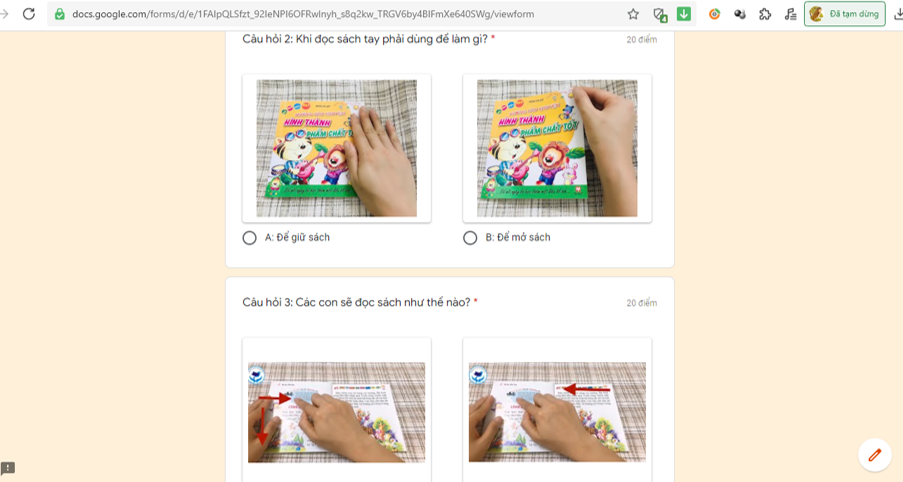Screen dimensions: 903x482
Task: Open the shield extension icon in address bar
Action: tap(660, 14)
